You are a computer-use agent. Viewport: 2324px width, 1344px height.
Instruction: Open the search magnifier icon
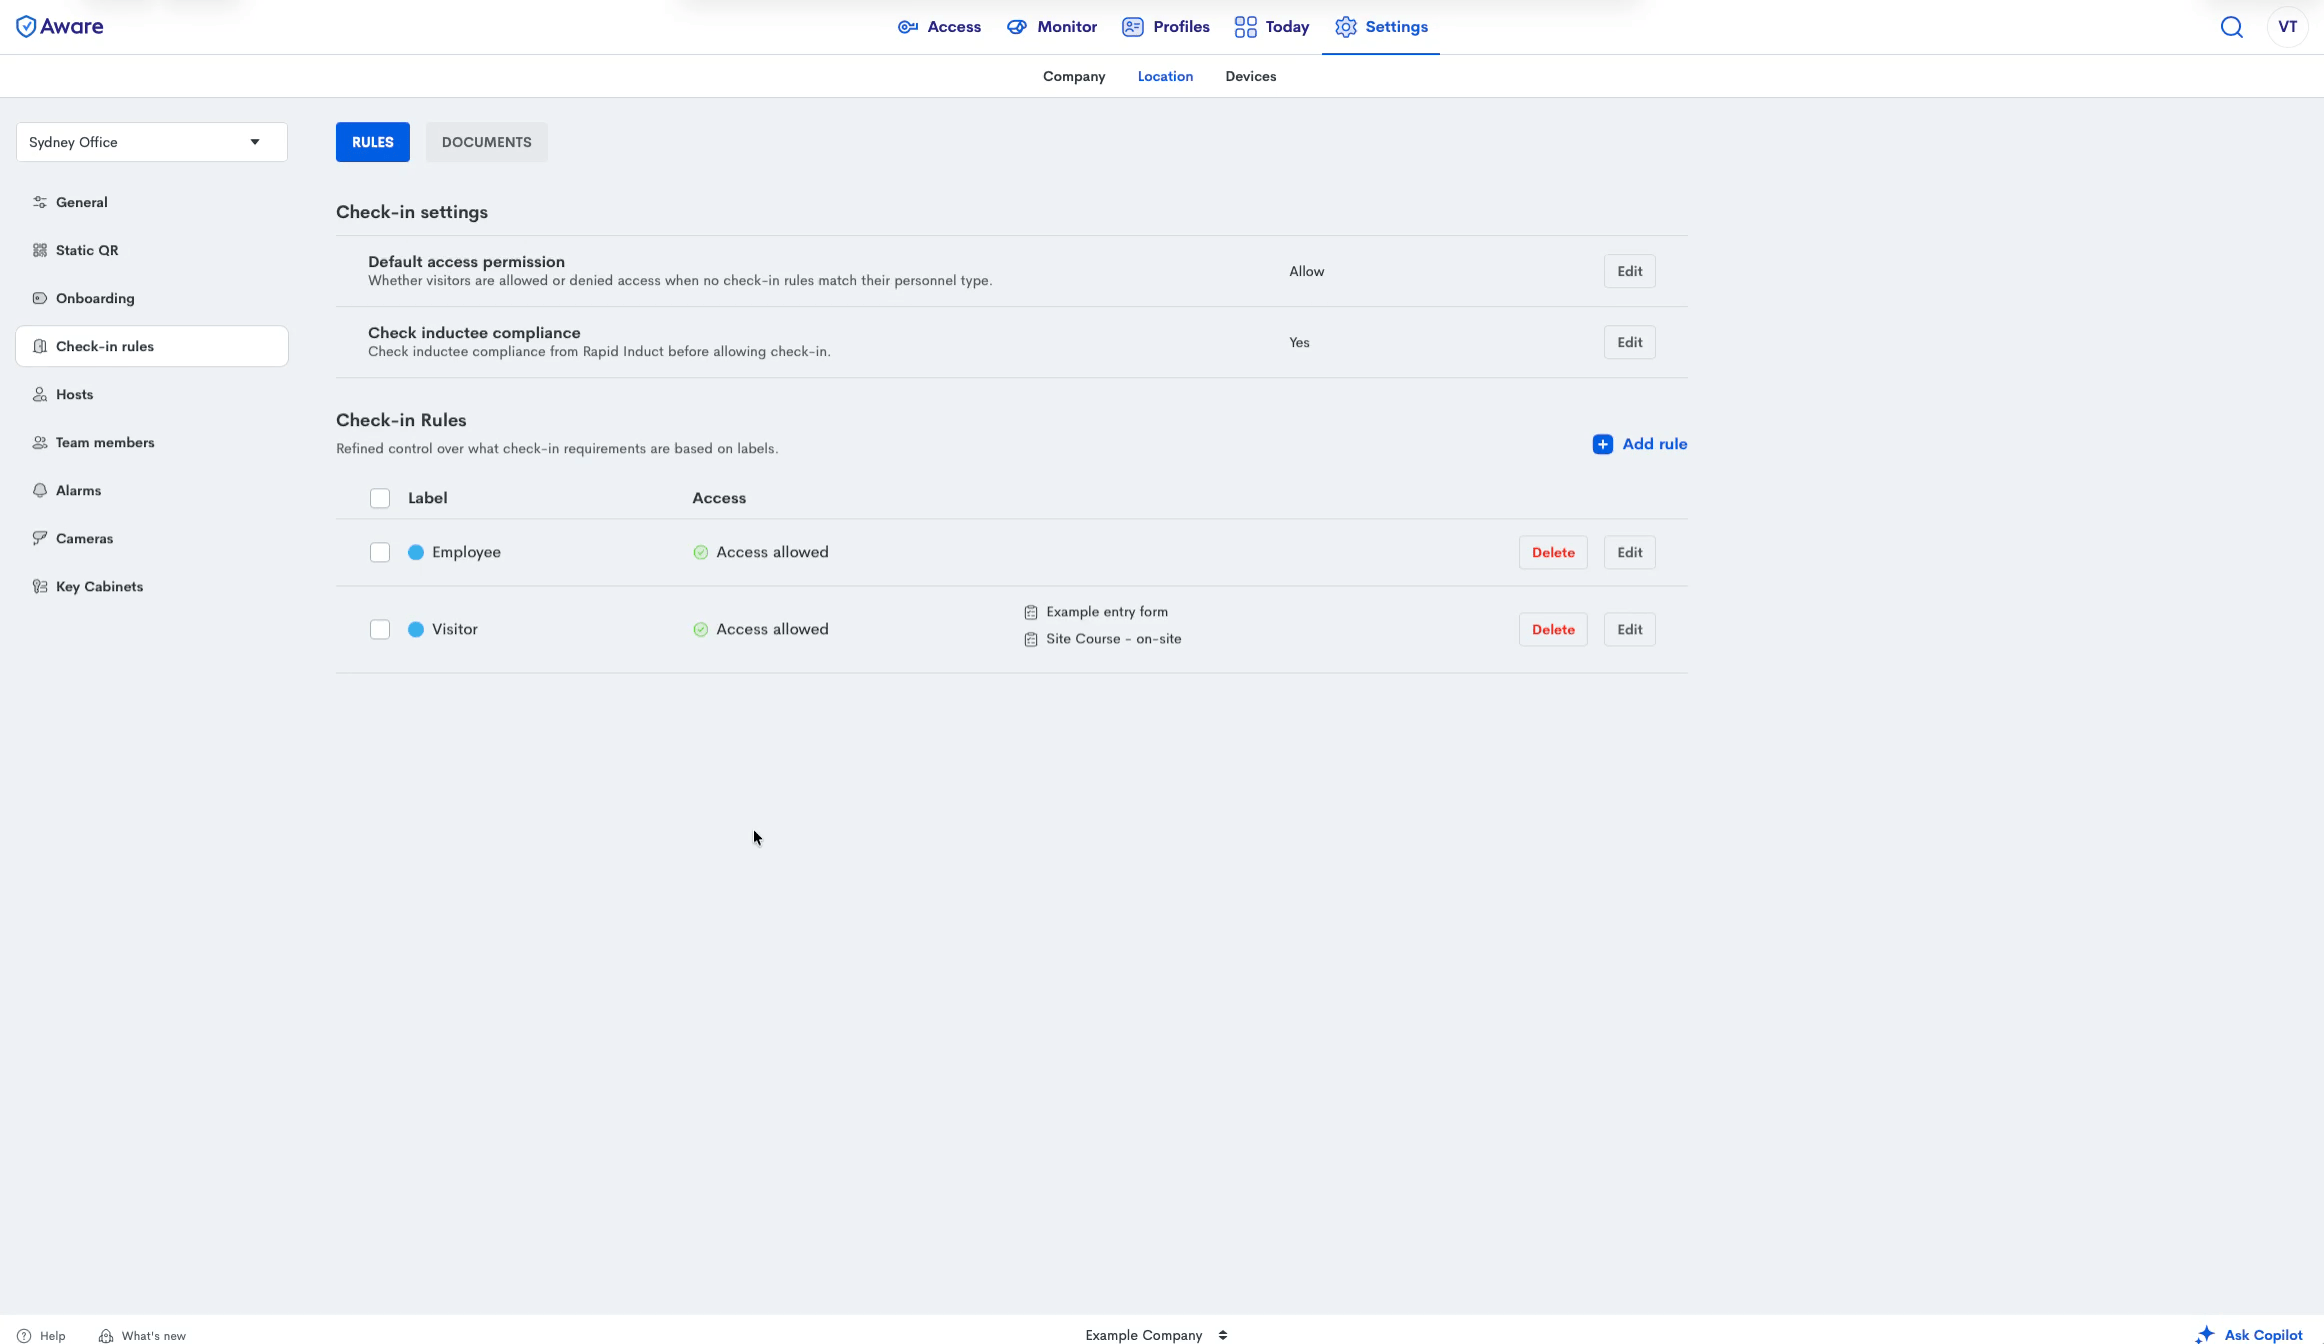click(2231, 27)
